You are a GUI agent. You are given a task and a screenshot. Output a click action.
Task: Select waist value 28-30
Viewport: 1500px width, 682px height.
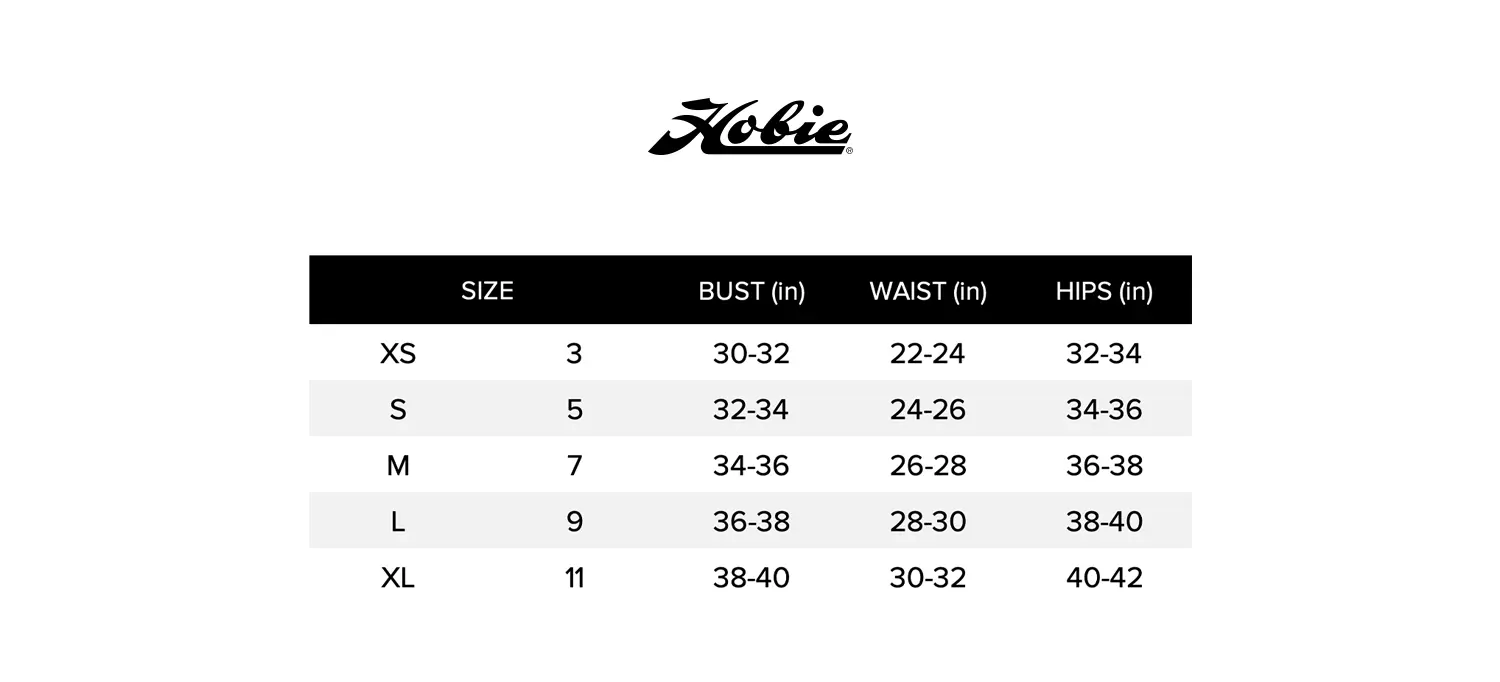coord(928,522)
